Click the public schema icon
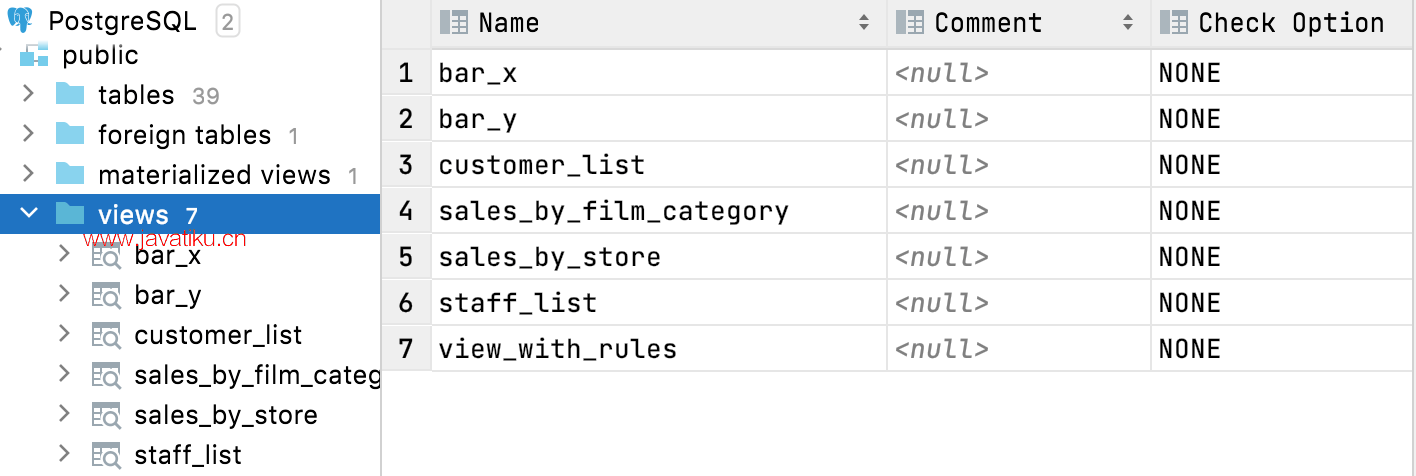1416x476 pixels. pos(34,56)
